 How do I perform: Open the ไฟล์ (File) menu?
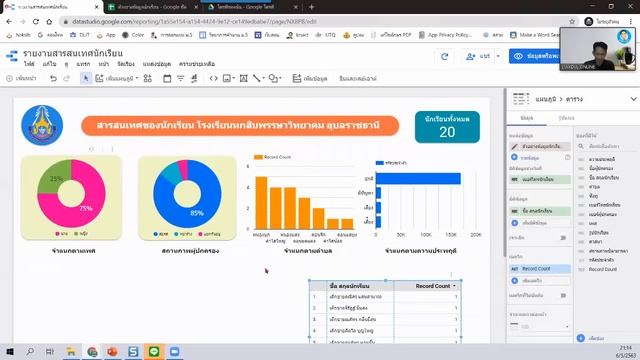pyautogui.click(x=29, y=64)
